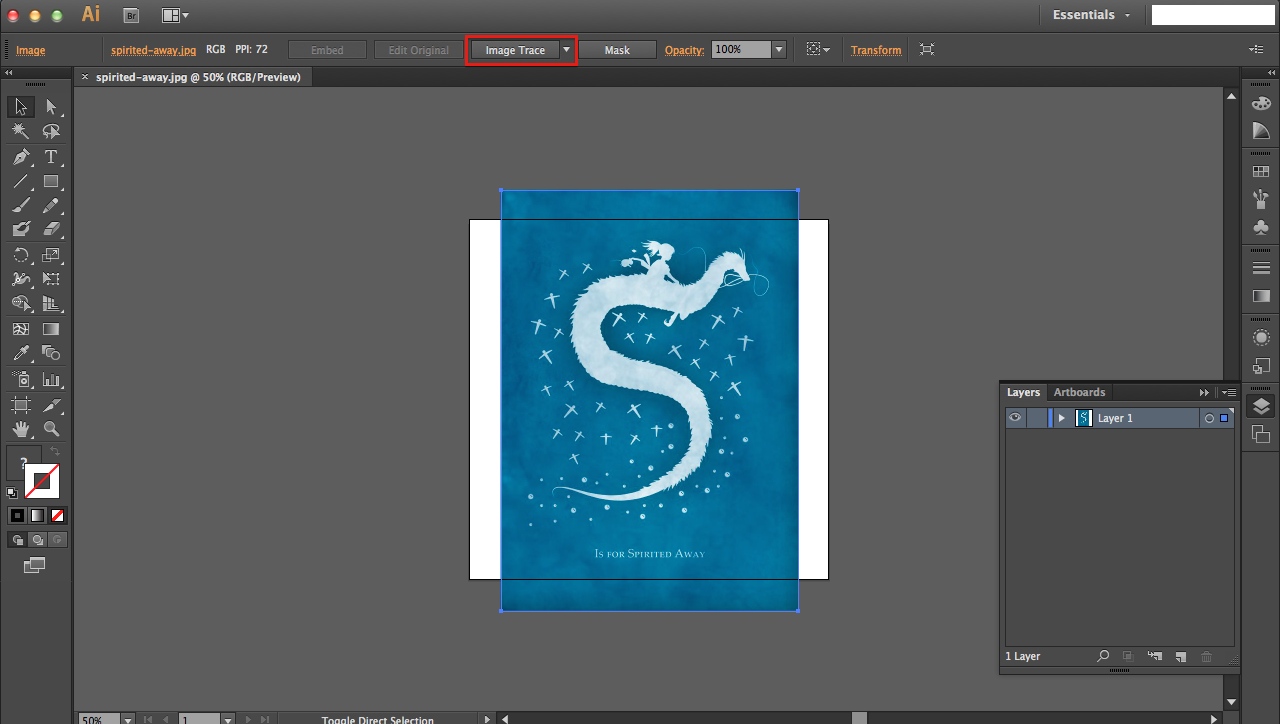Viewport: 1280px width, 724px height.
Task: Select the Blend tool
Action: 51,353
